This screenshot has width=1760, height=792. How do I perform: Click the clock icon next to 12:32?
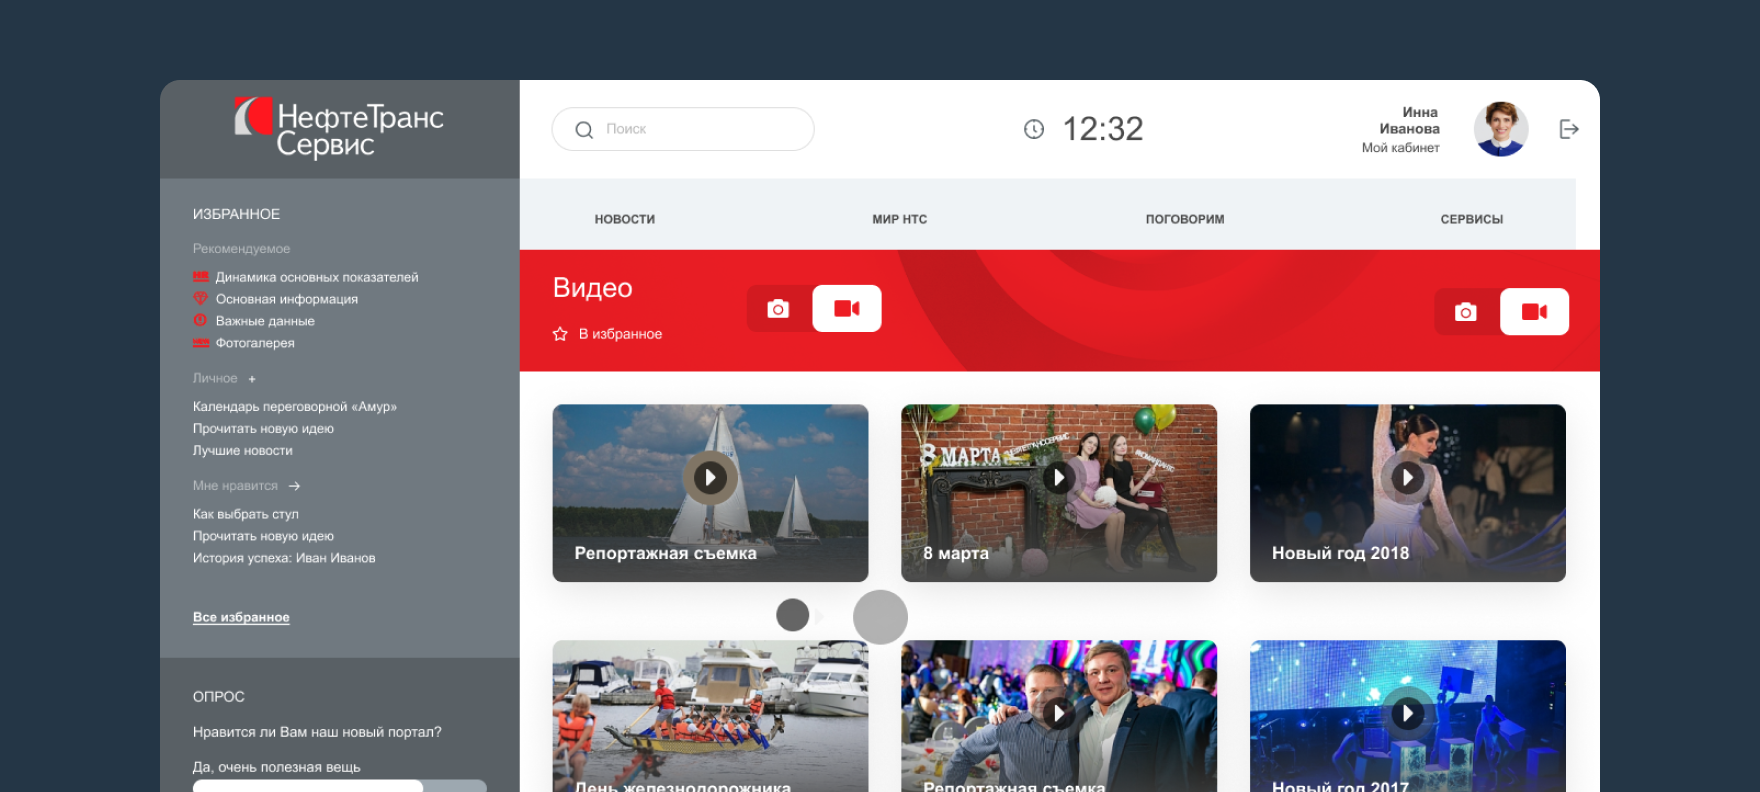[x=1034, y=129]
